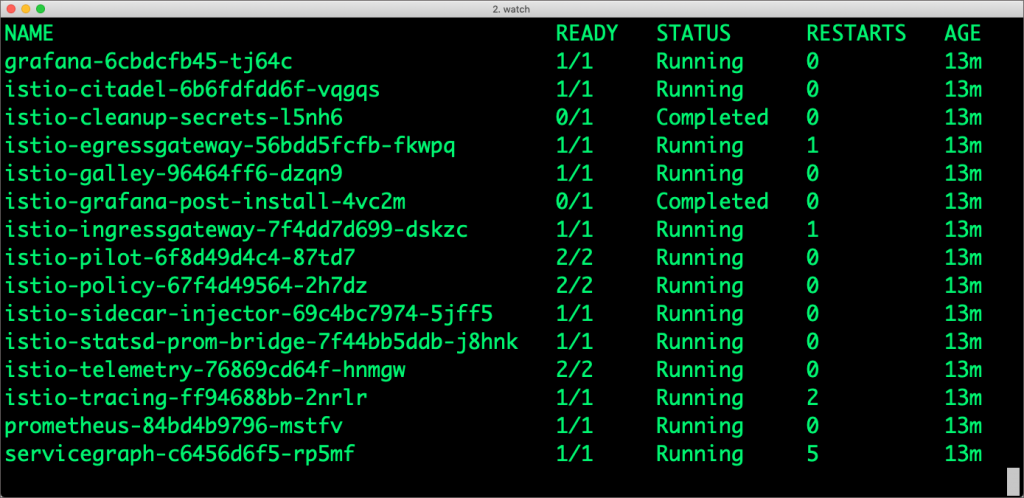Viewport: 1024px width, 498px height.
Task: Click the Running status of grafana pod
Action: click(699, 62)
